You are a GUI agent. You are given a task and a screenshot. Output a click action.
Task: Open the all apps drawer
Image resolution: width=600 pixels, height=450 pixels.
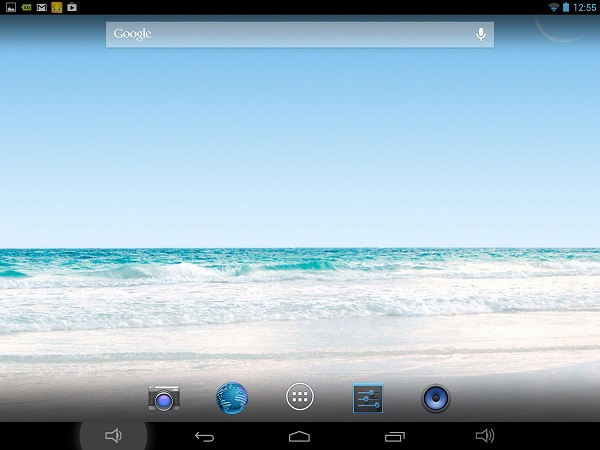point(300,397)
